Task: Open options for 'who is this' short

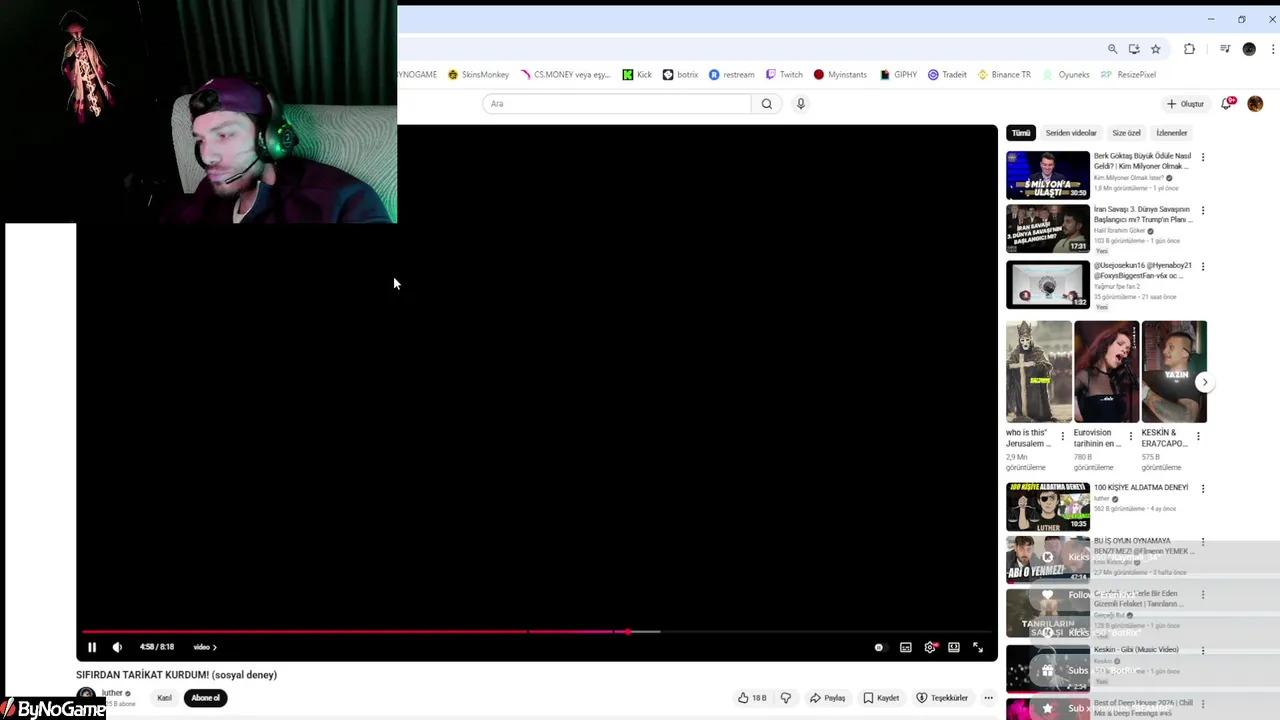Action: click(x=1063, y=436)
